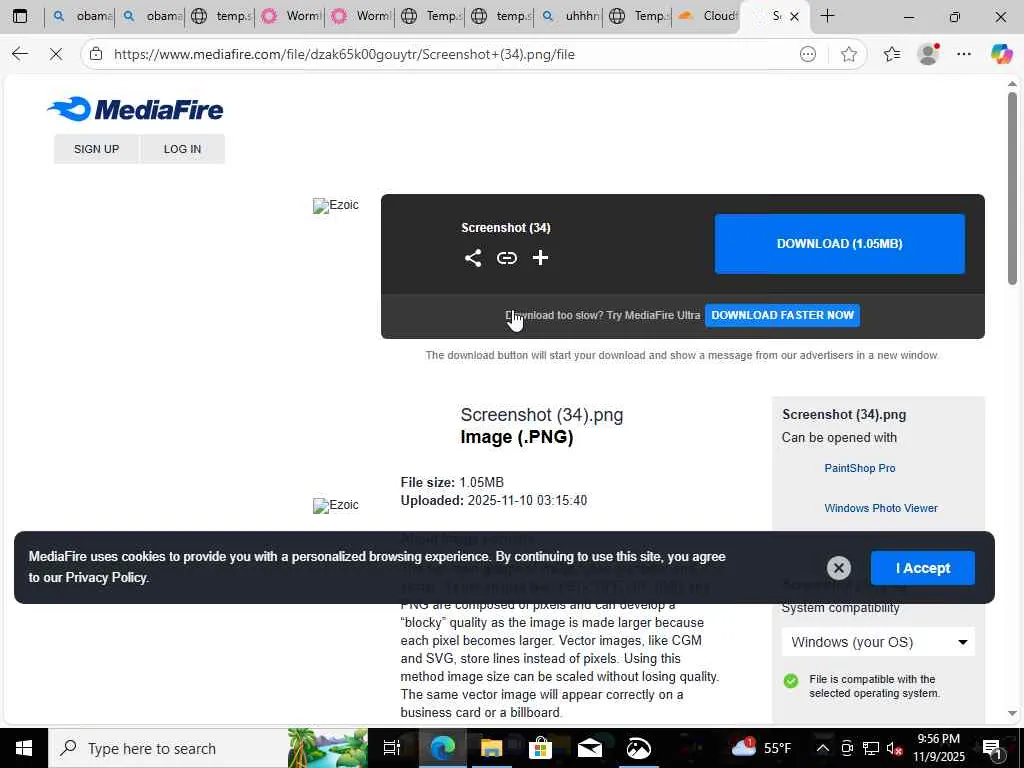Open File Explorer from taskbar
Viewport: 1024px width, 768px height.
tap(491, 748)
